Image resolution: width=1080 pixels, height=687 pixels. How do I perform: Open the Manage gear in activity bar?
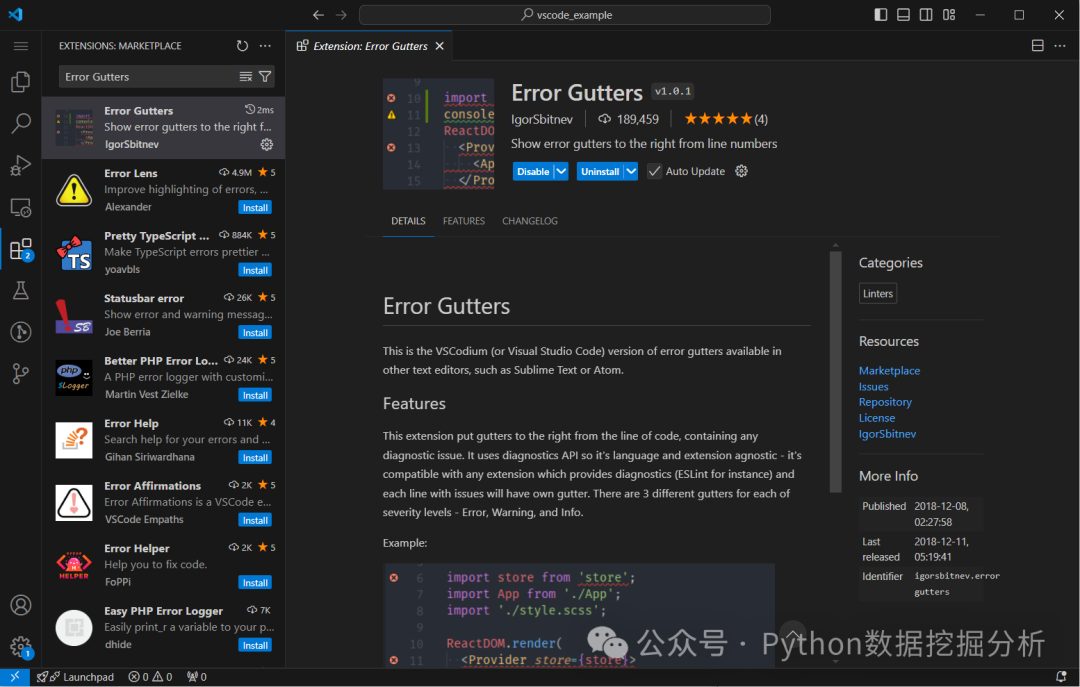(x=21, y=647)
